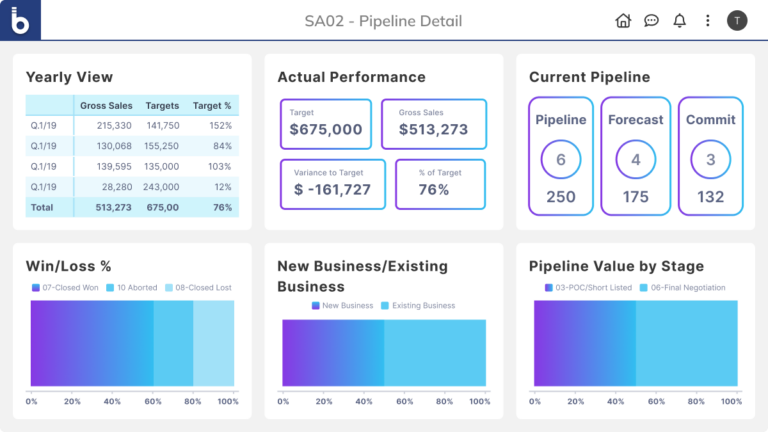Select the Pipeline card showing 6
Screen dimensions: 768x432
point(561,155)
